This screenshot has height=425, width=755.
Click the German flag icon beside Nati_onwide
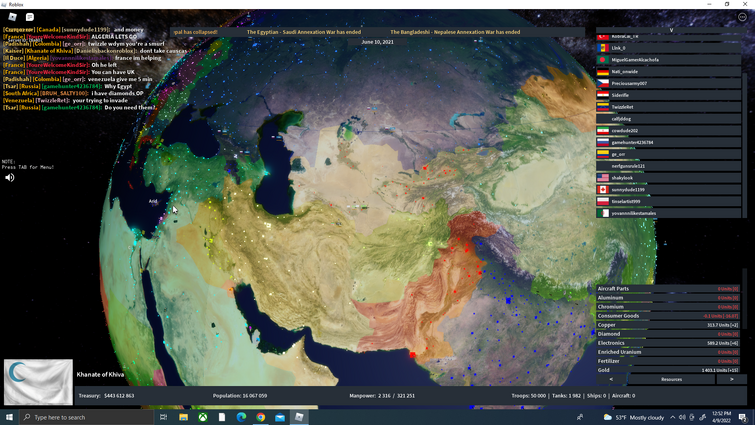(603, 72)
